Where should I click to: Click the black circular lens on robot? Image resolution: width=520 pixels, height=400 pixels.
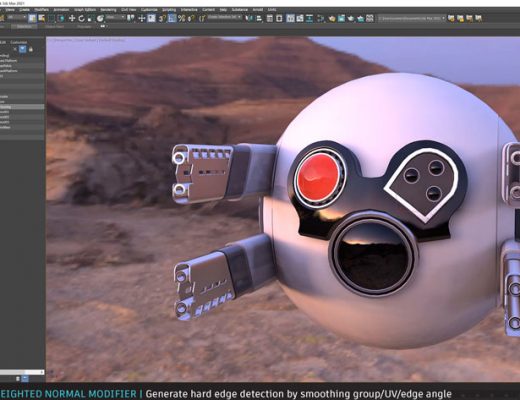click(373, 257)
